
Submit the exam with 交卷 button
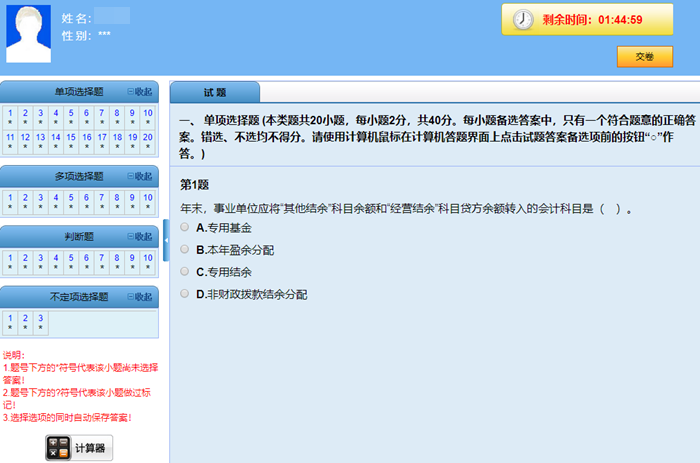(x=645, y=57)
